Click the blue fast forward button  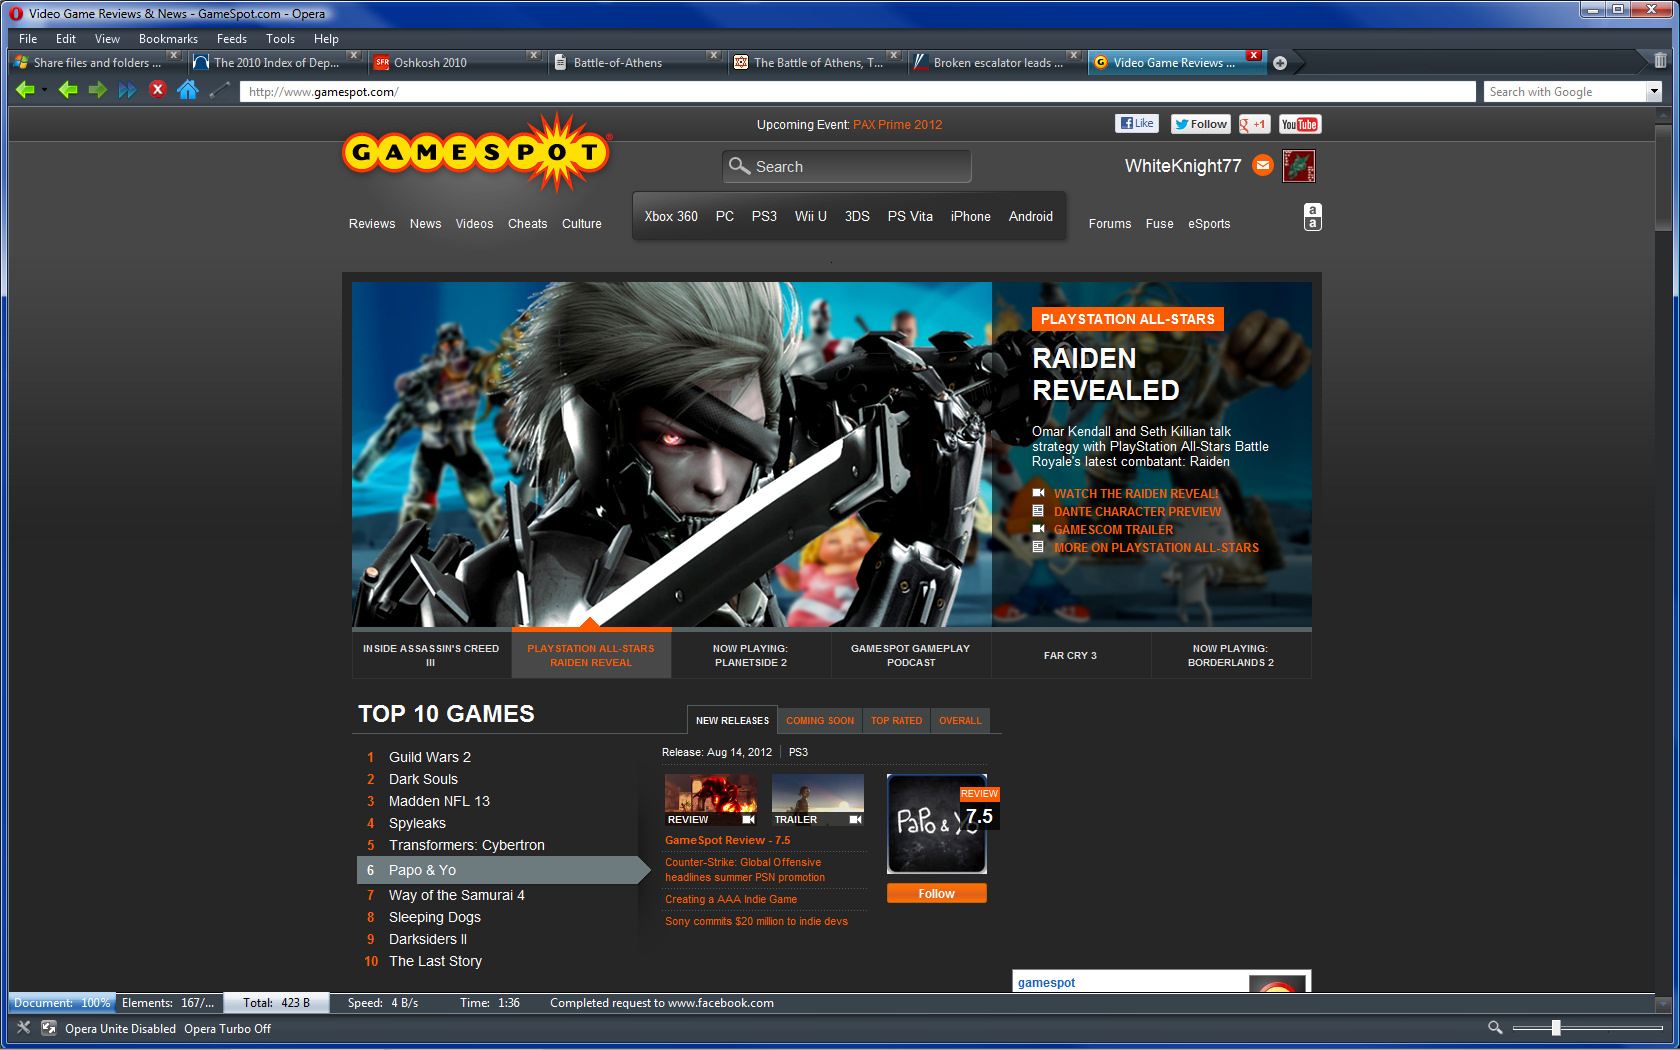point(127,91)
